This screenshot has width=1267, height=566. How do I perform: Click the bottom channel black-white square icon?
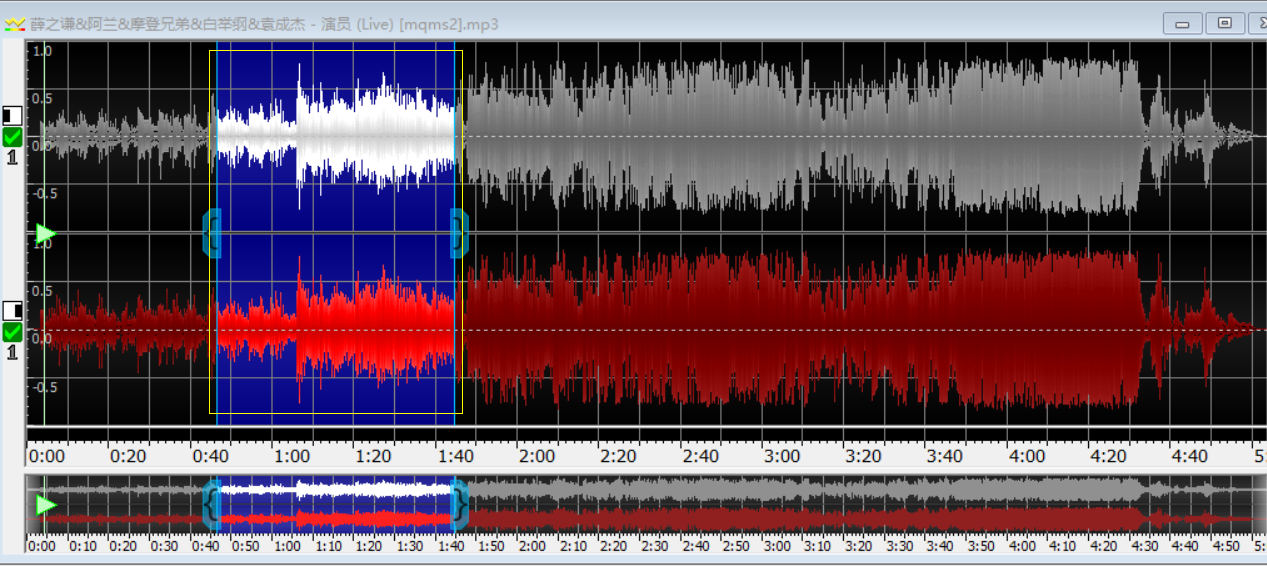pyautogui.click(x=12, y=310)
